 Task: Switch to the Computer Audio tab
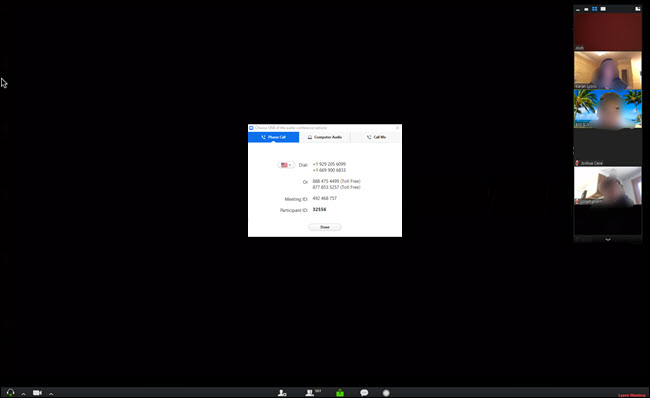(x=325, y=137)
